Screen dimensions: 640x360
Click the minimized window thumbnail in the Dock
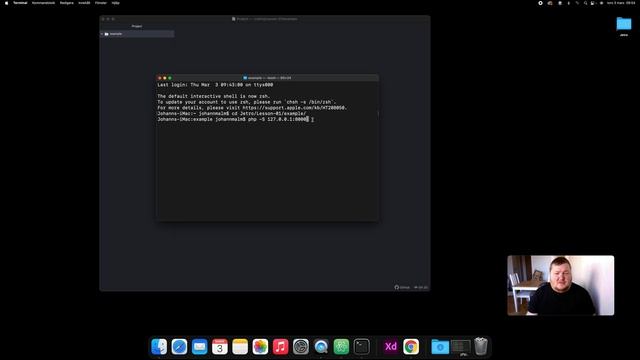[x=460, y=347]
